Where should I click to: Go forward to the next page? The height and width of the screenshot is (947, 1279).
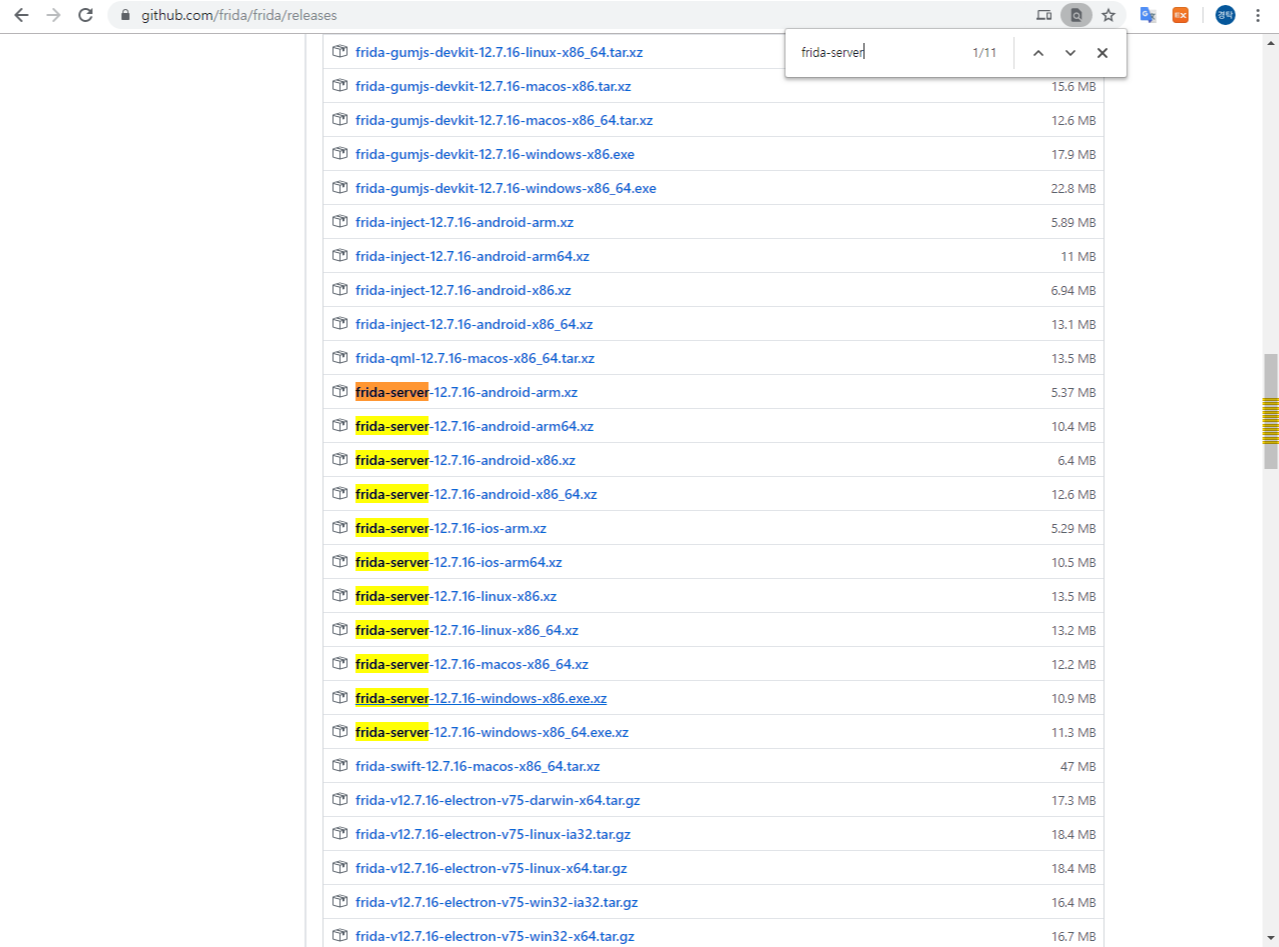(53, 15)
